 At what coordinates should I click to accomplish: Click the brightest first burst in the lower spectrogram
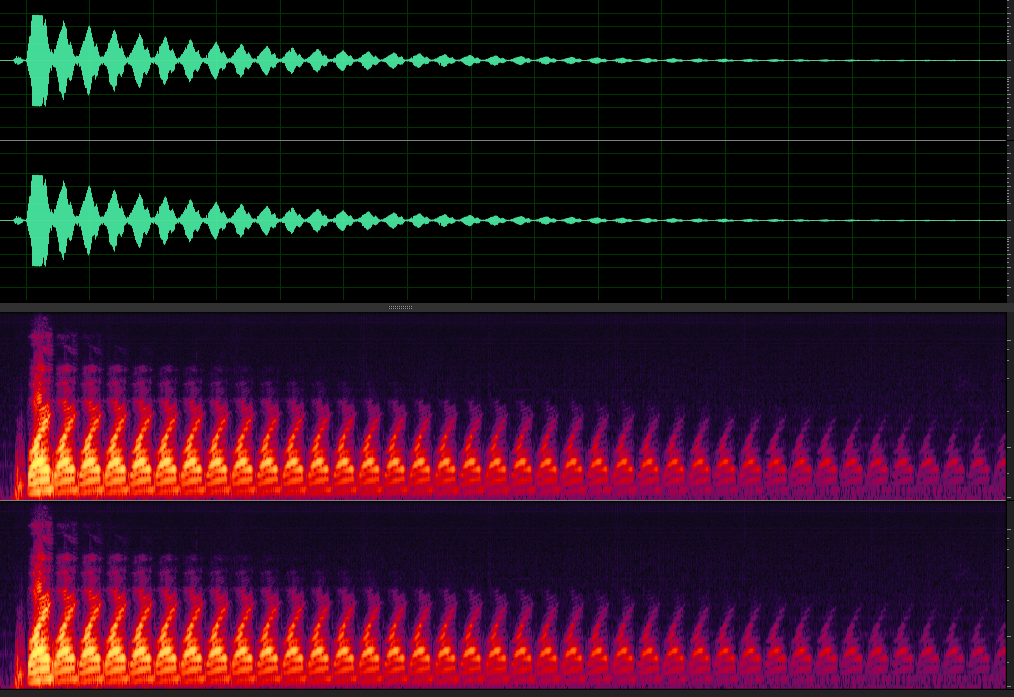40,596
